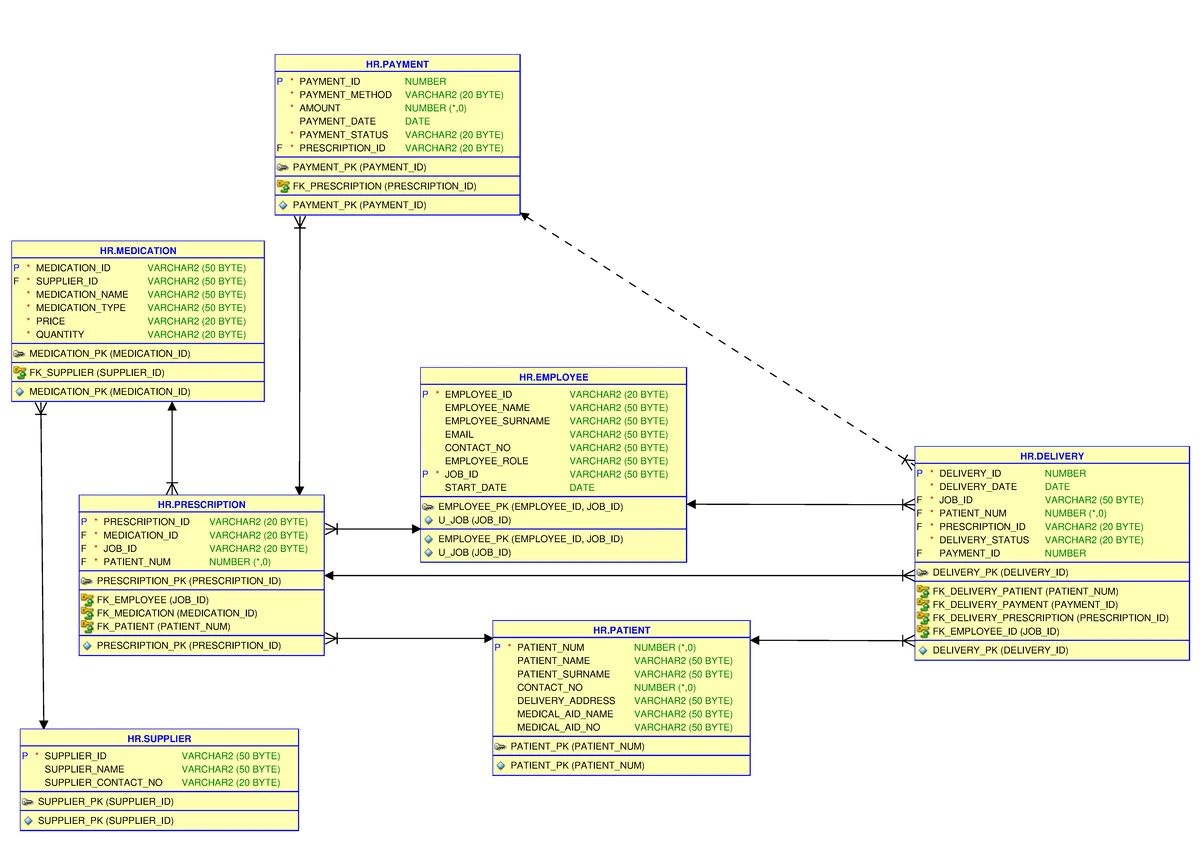Select the diamond index icon beside MEDICATION_PK
The height and width of the screenshot is (841, 1200).
coord(20,392)
